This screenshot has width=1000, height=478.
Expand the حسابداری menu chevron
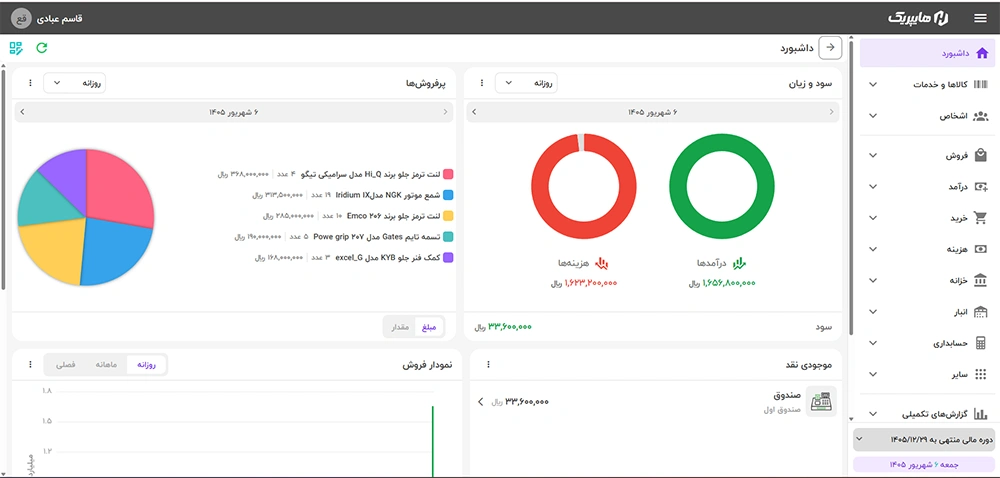[874, 343]
